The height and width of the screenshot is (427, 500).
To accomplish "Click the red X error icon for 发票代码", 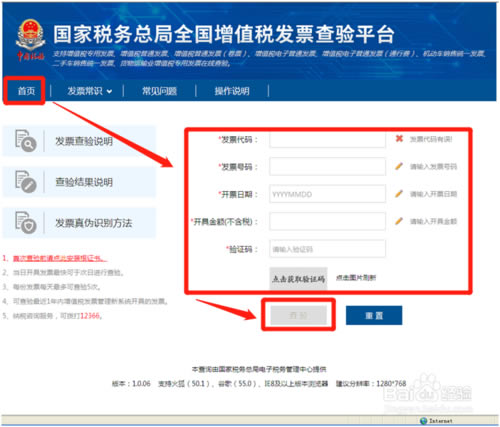I will pos(399,138).
